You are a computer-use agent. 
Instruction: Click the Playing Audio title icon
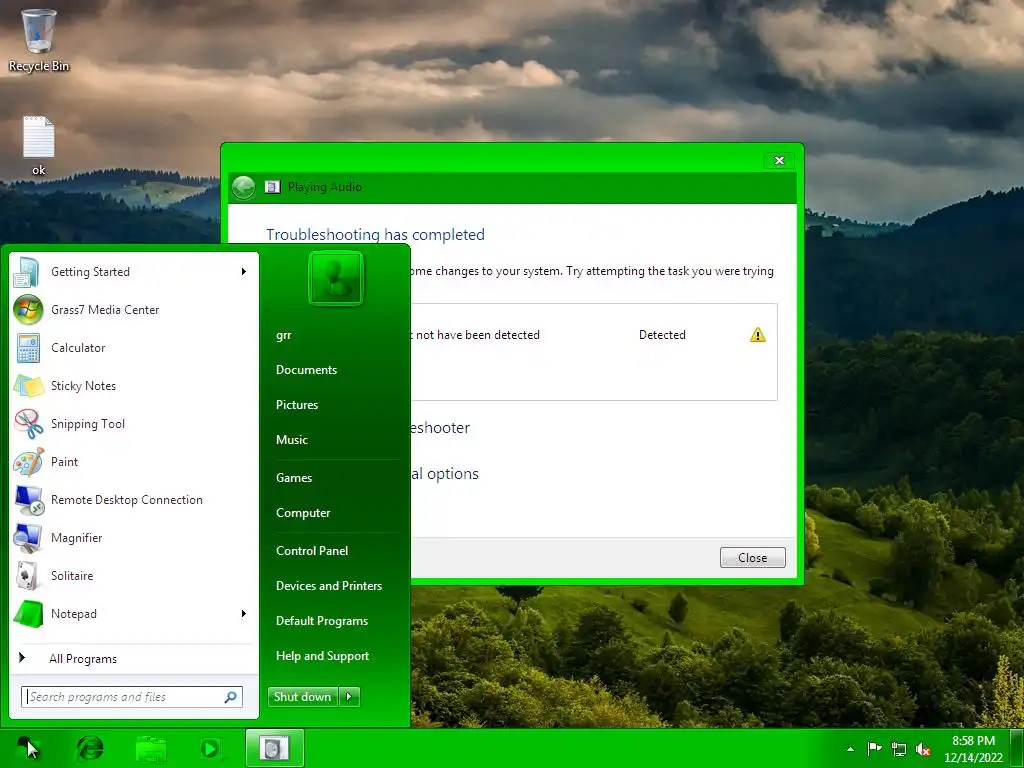click(x=272, y=187)
